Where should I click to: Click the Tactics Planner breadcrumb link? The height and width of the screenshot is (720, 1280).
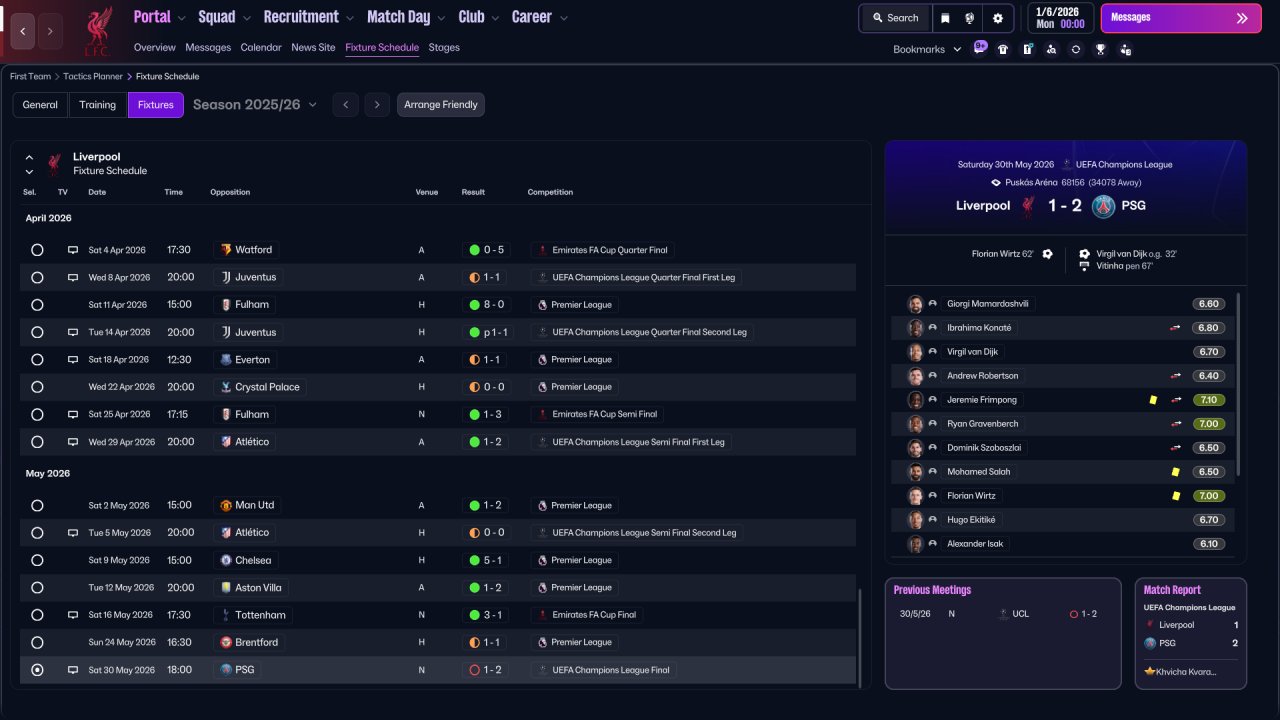point(95,76)
